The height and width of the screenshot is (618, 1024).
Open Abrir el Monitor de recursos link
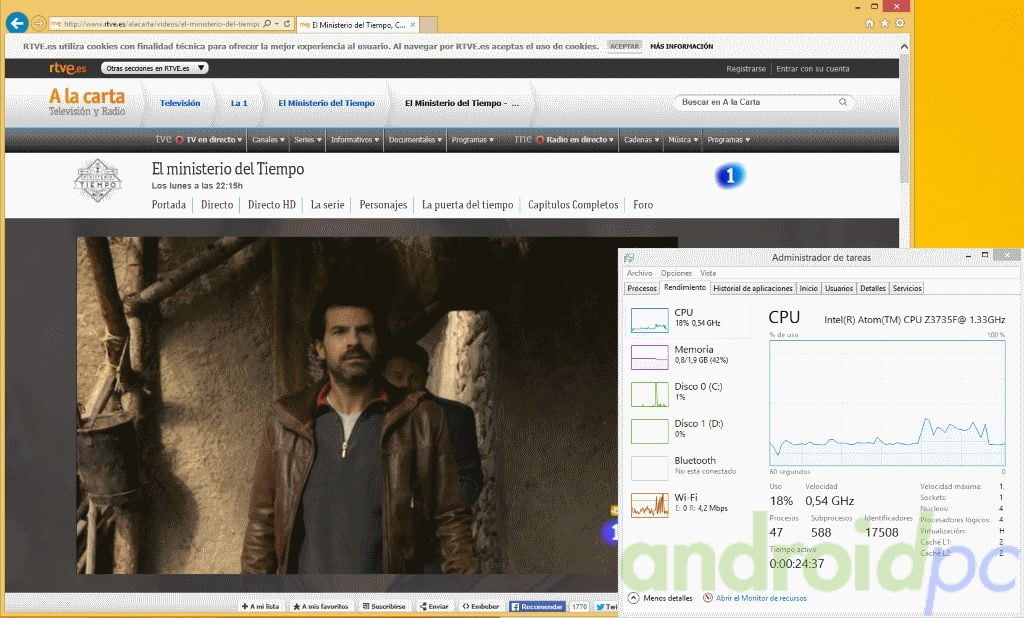coord(761,598)
